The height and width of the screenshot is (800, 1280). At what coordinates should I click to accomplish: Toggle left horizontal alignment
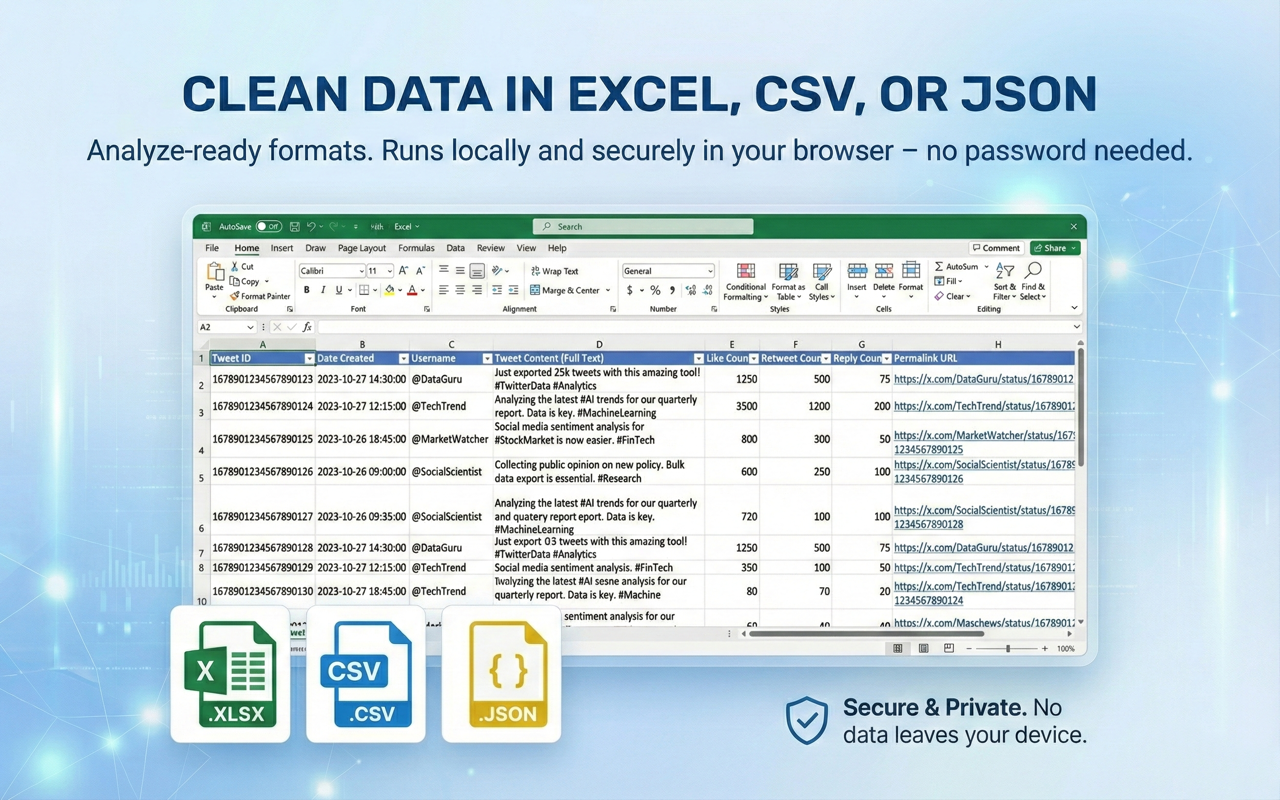pos(443,290)
